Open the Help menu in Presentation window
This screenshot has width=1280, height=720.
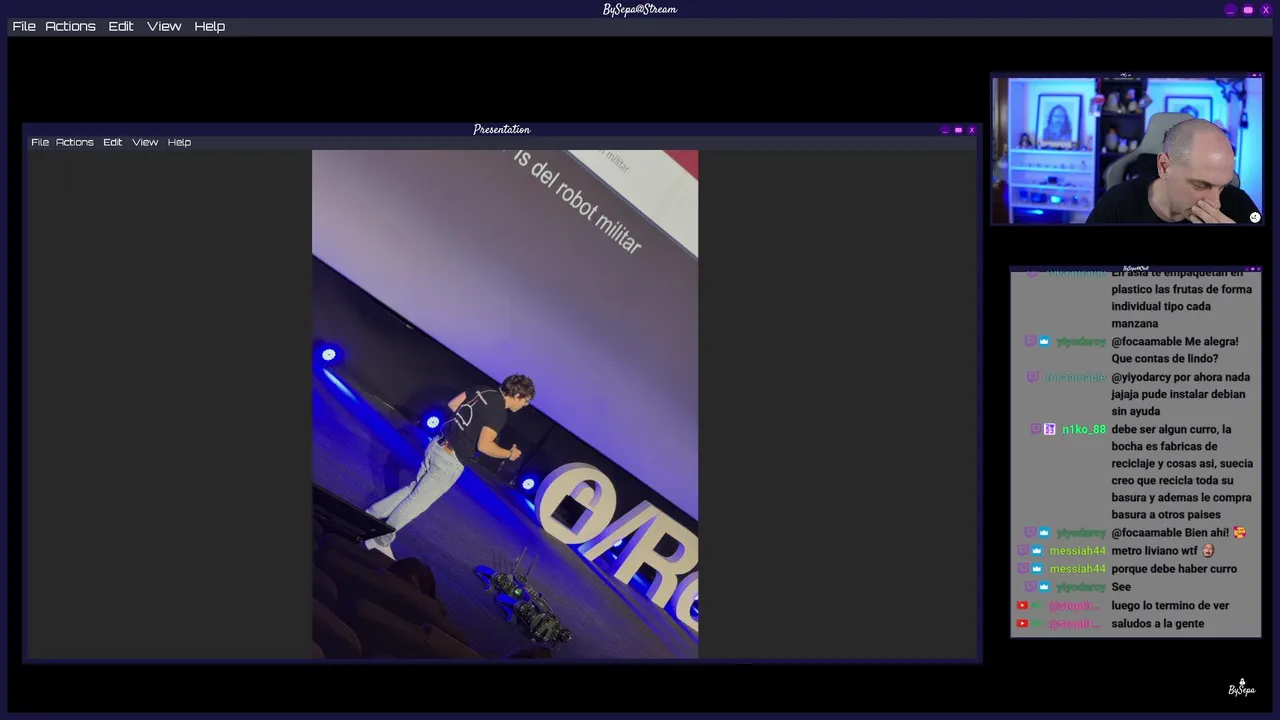point(179,142)
